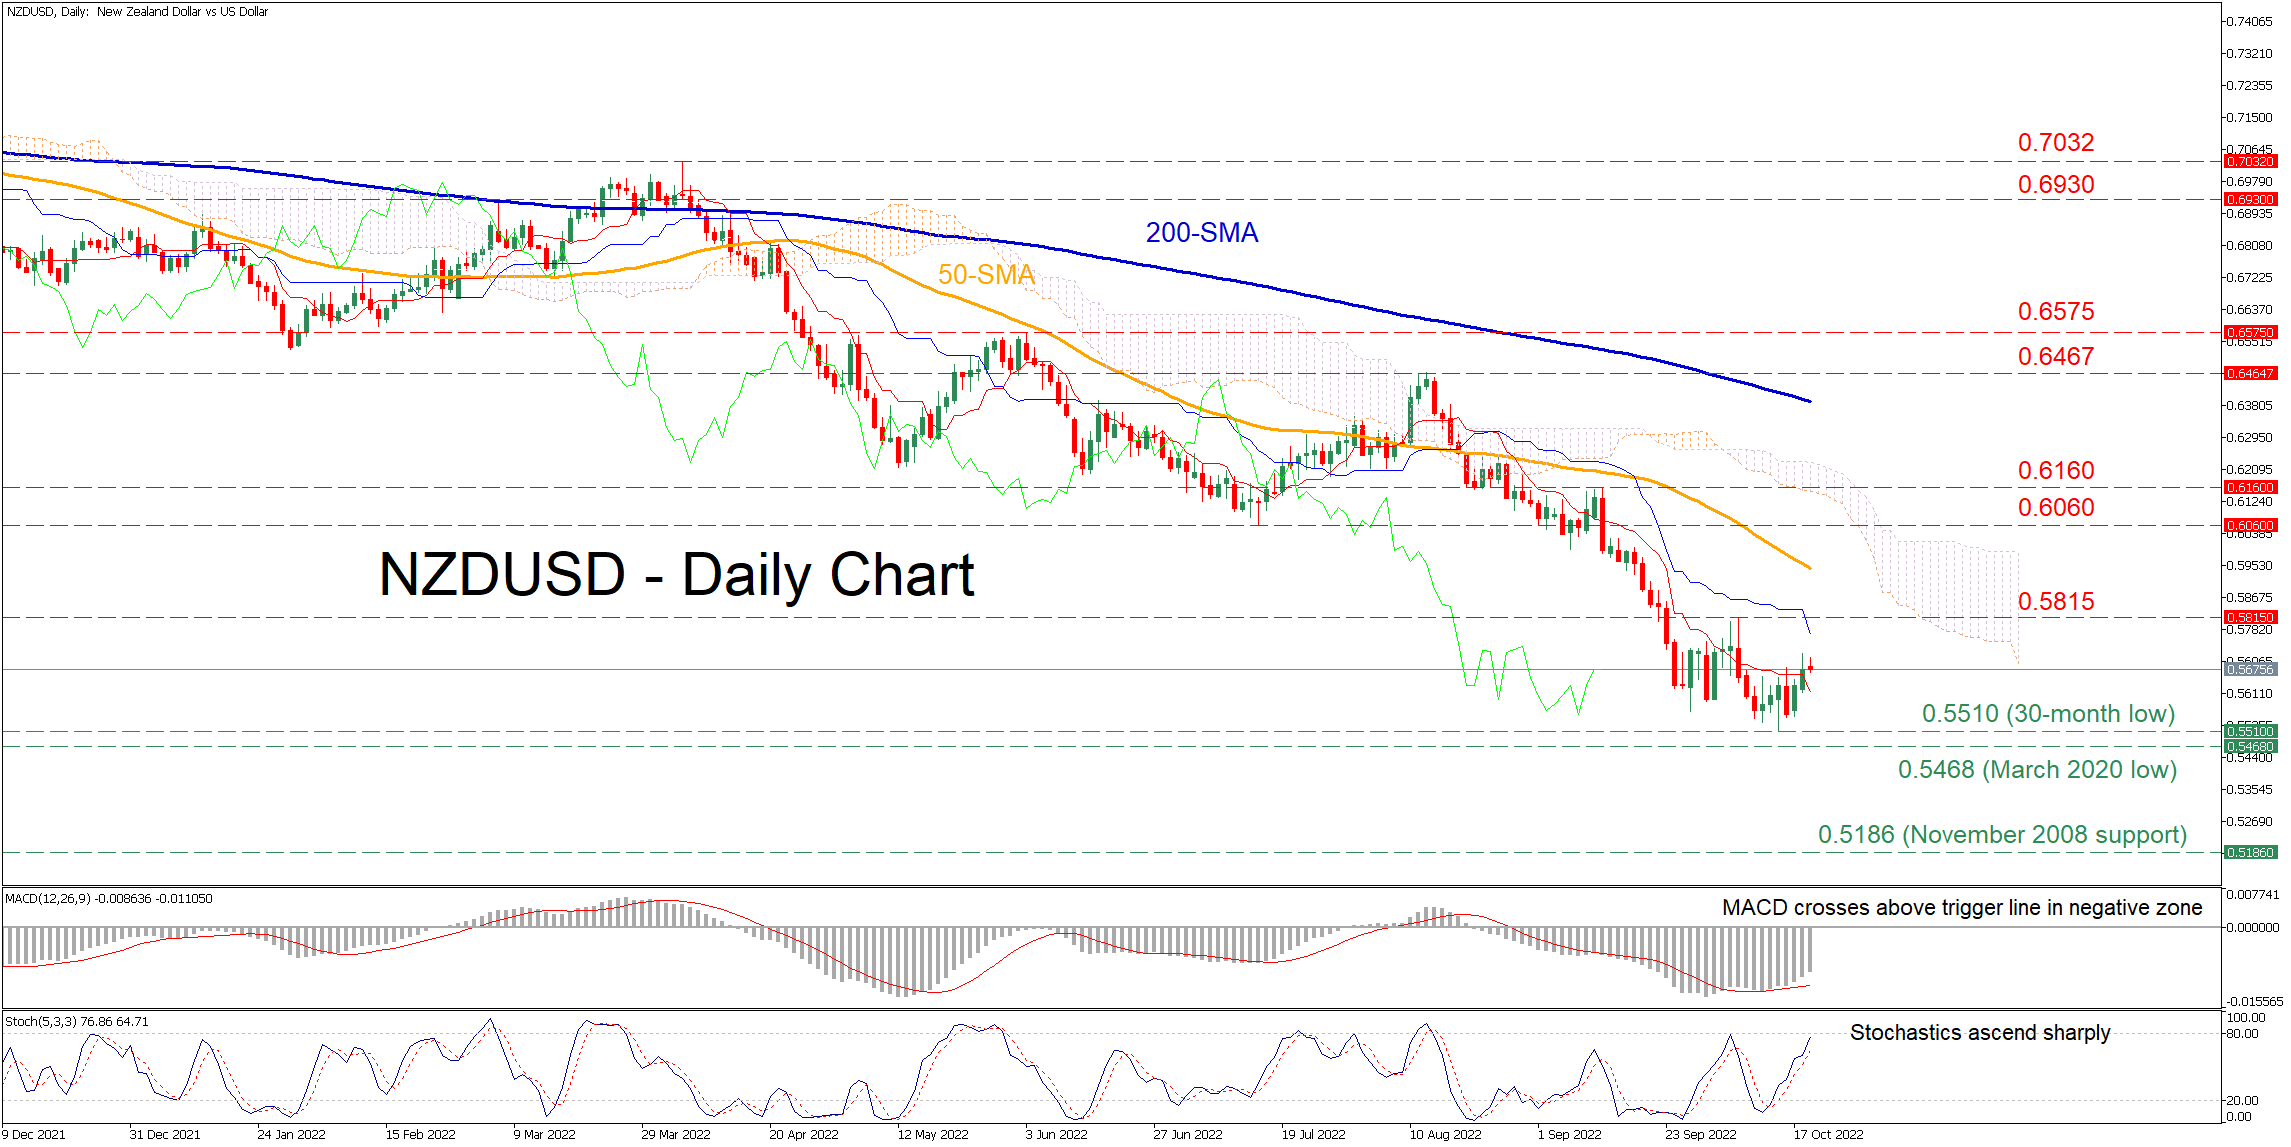Click the MACD crosses above trigger line annotation
Image resolution: width=2291 pixels, height=1147 pixels.
click(1961, 908)
